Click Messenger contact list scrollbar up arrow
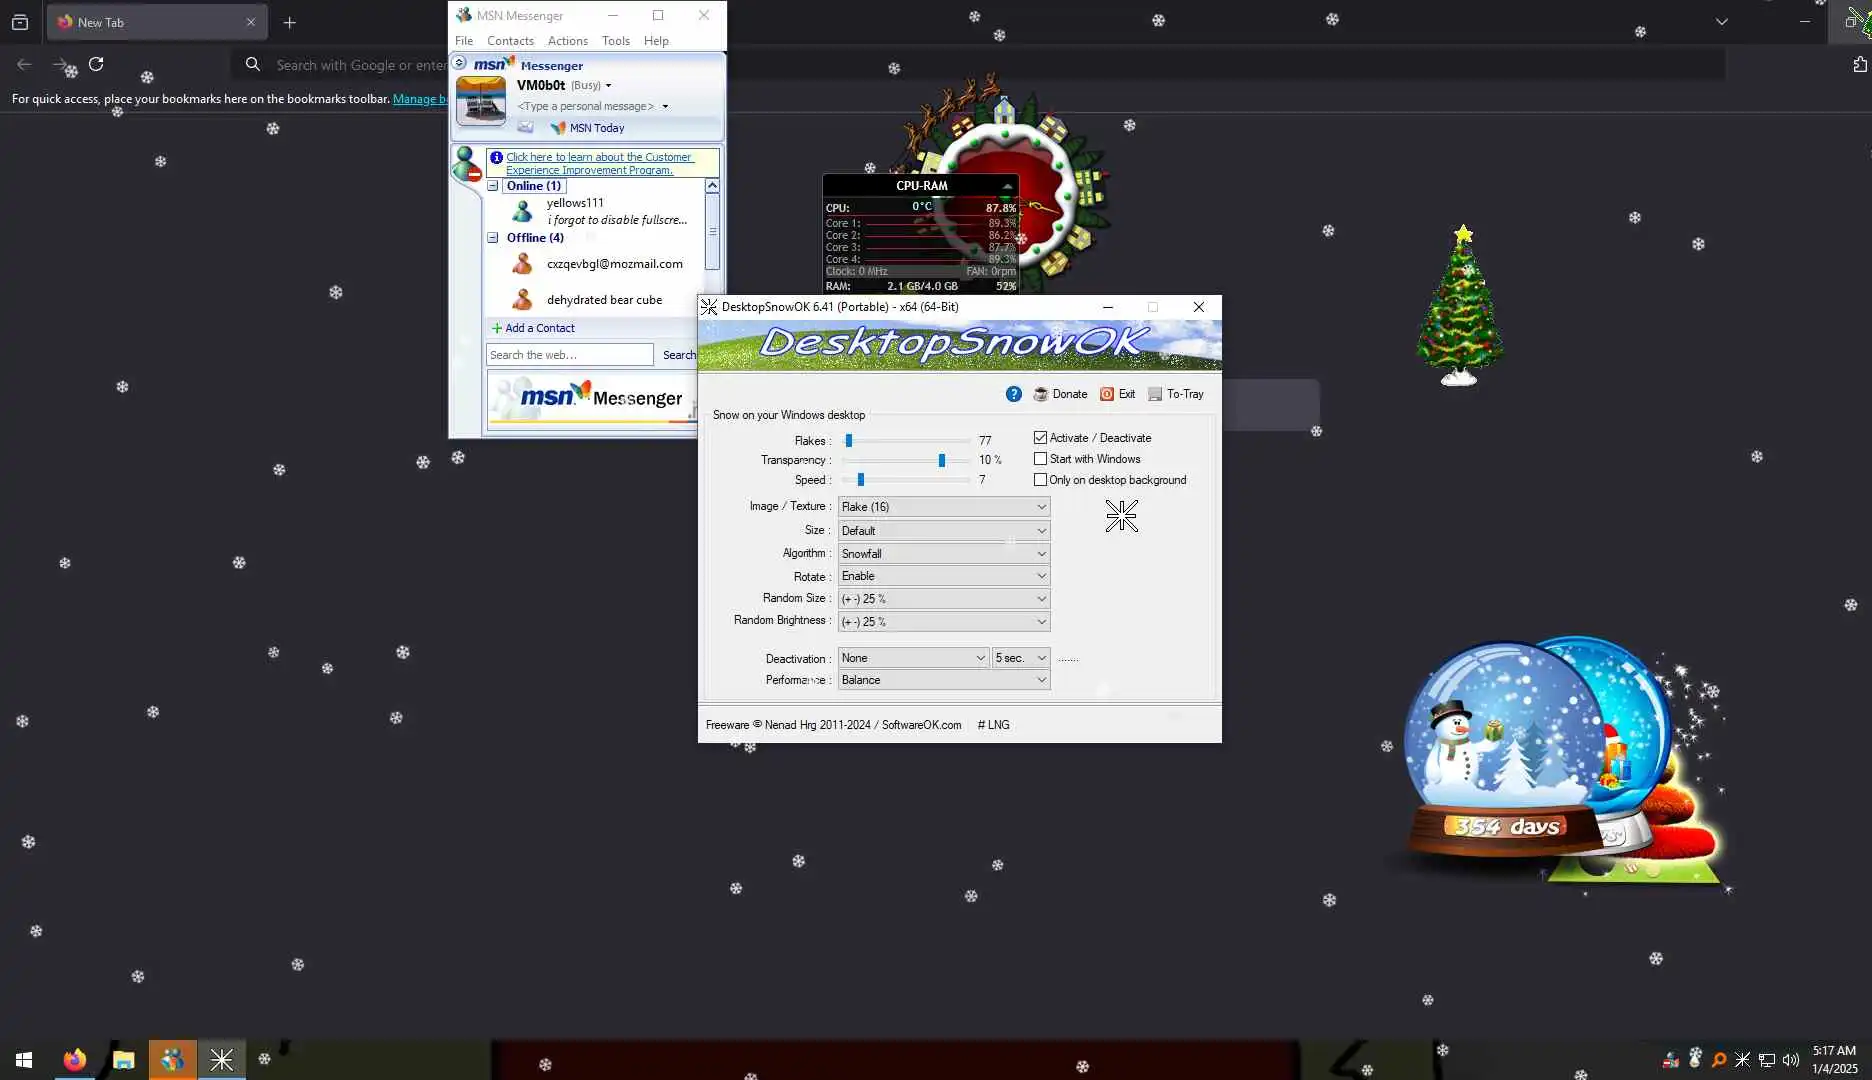The width and height of the screenshot is (1872, 1080). 712,186
